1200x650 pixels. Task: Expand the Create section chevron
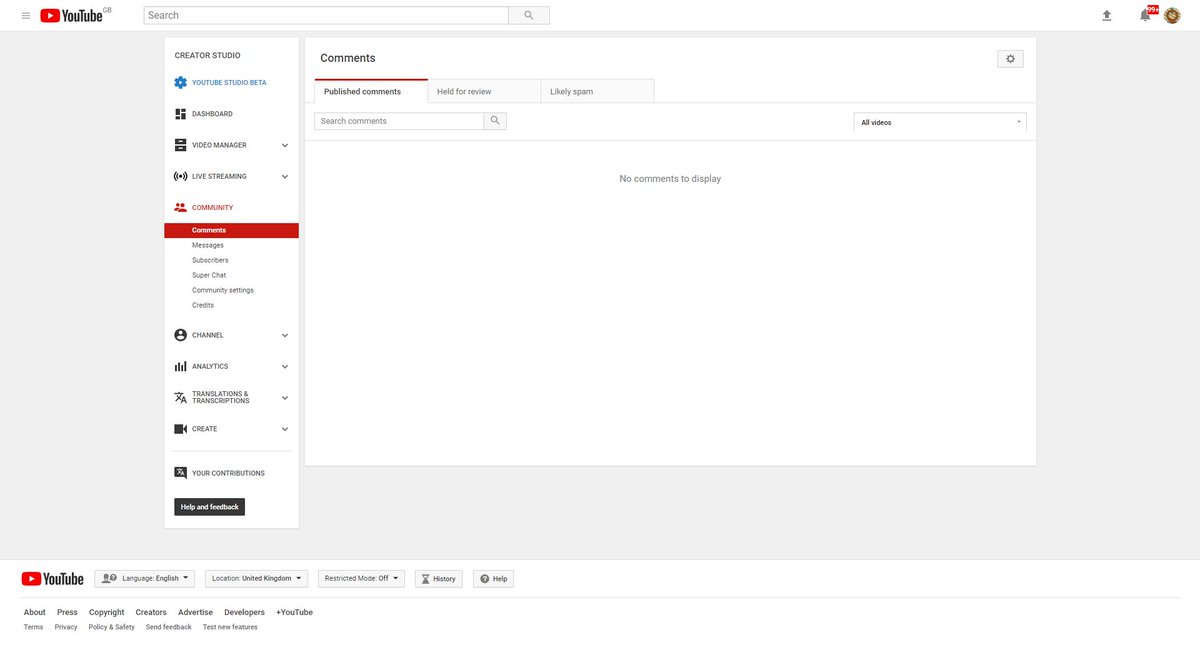pos(285,429)
